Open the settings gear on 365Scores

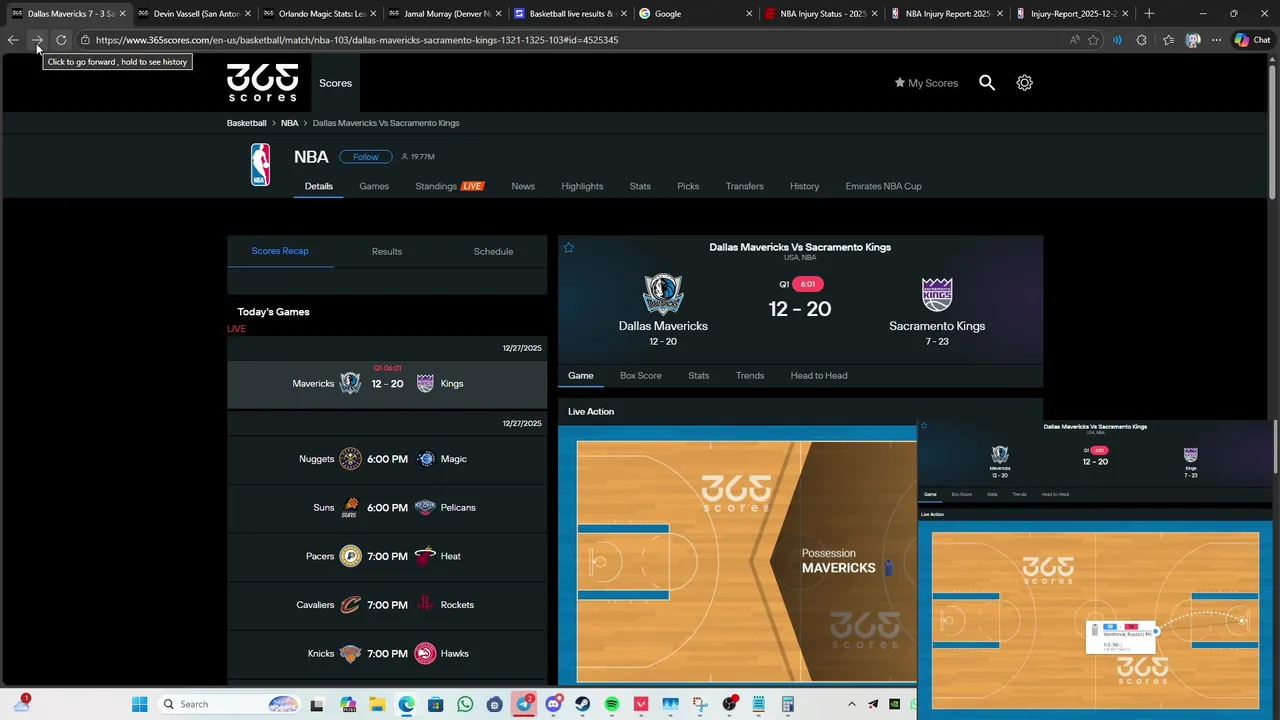click(1024, 83)
